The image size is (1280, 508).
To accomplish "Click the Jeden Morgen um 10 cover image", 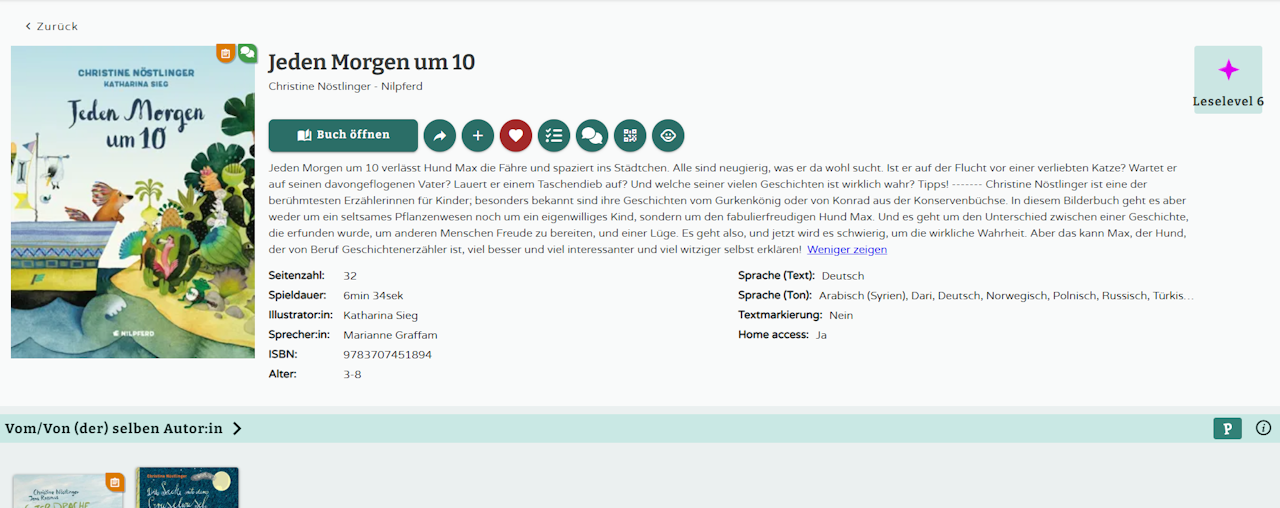I will click(133, 202).
